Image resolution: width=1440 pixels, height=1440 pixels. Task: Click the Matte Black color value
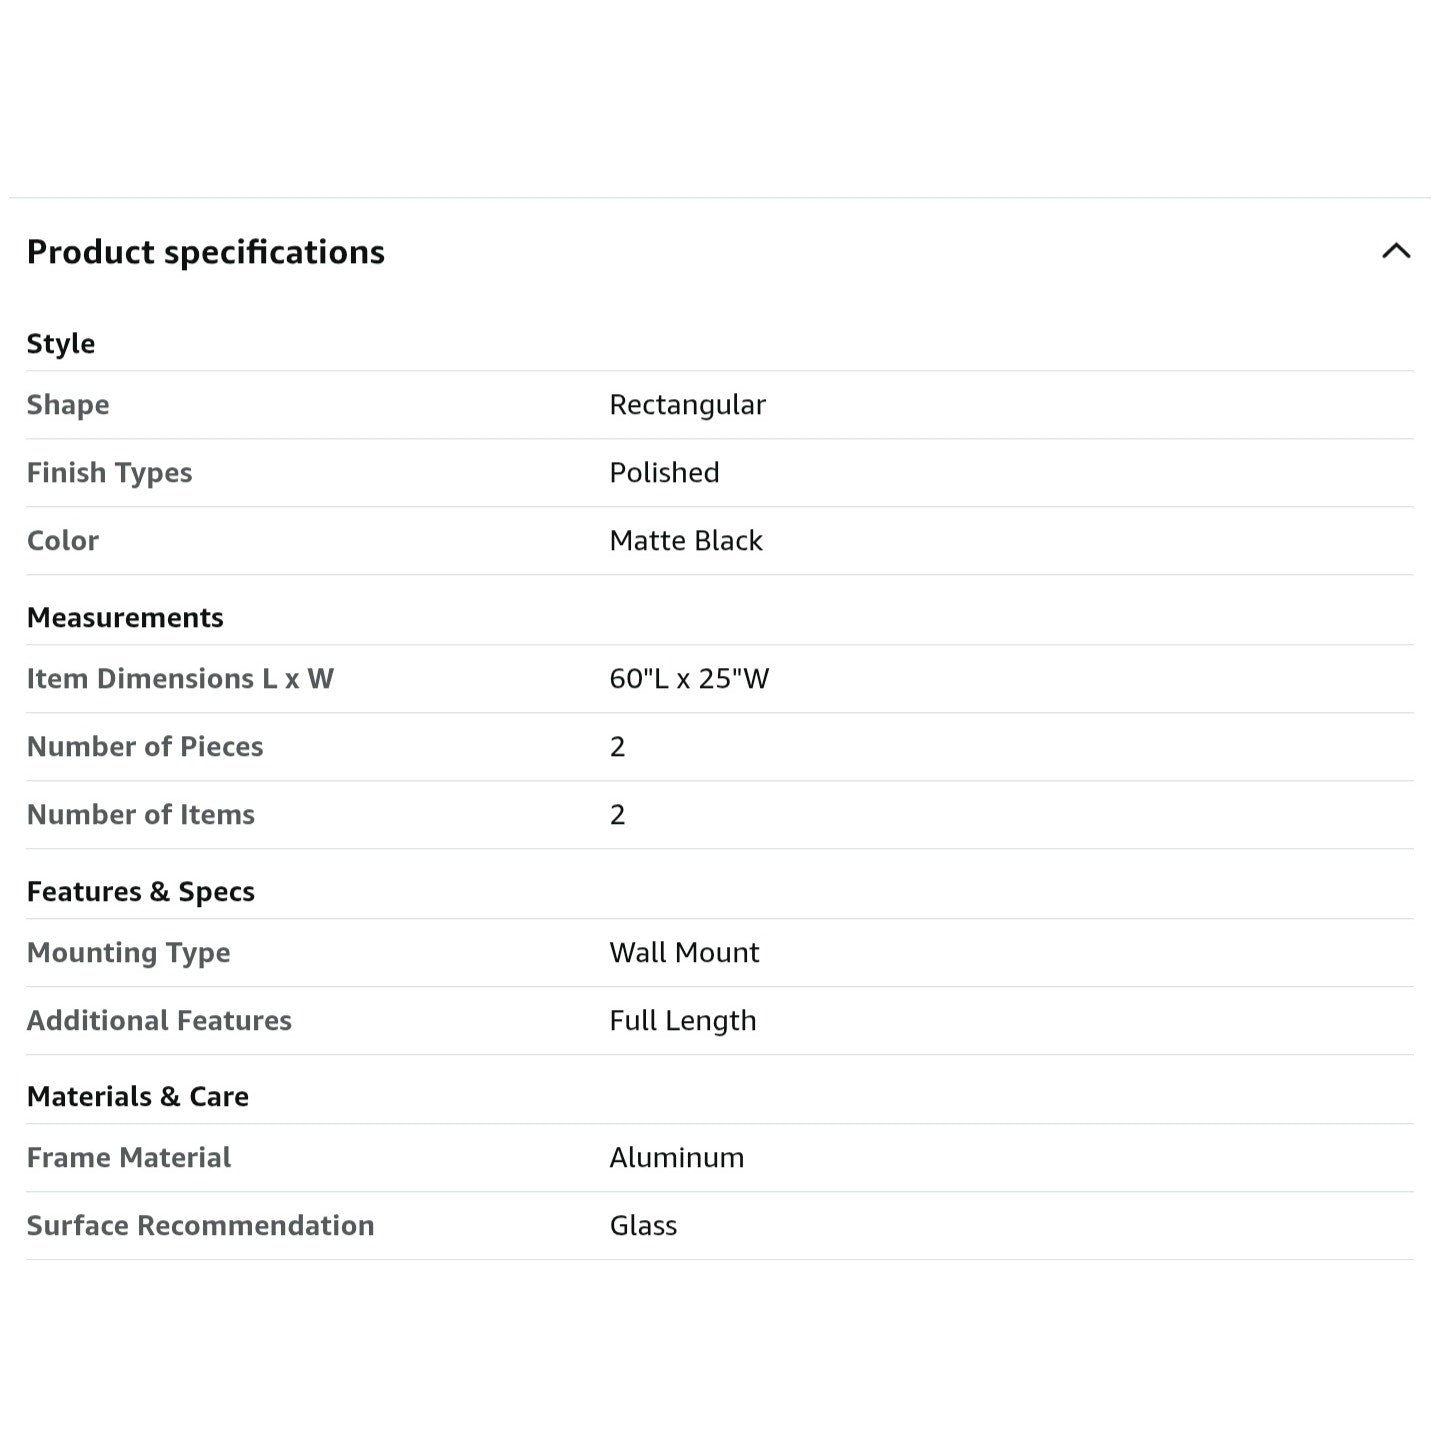(686, 541)
